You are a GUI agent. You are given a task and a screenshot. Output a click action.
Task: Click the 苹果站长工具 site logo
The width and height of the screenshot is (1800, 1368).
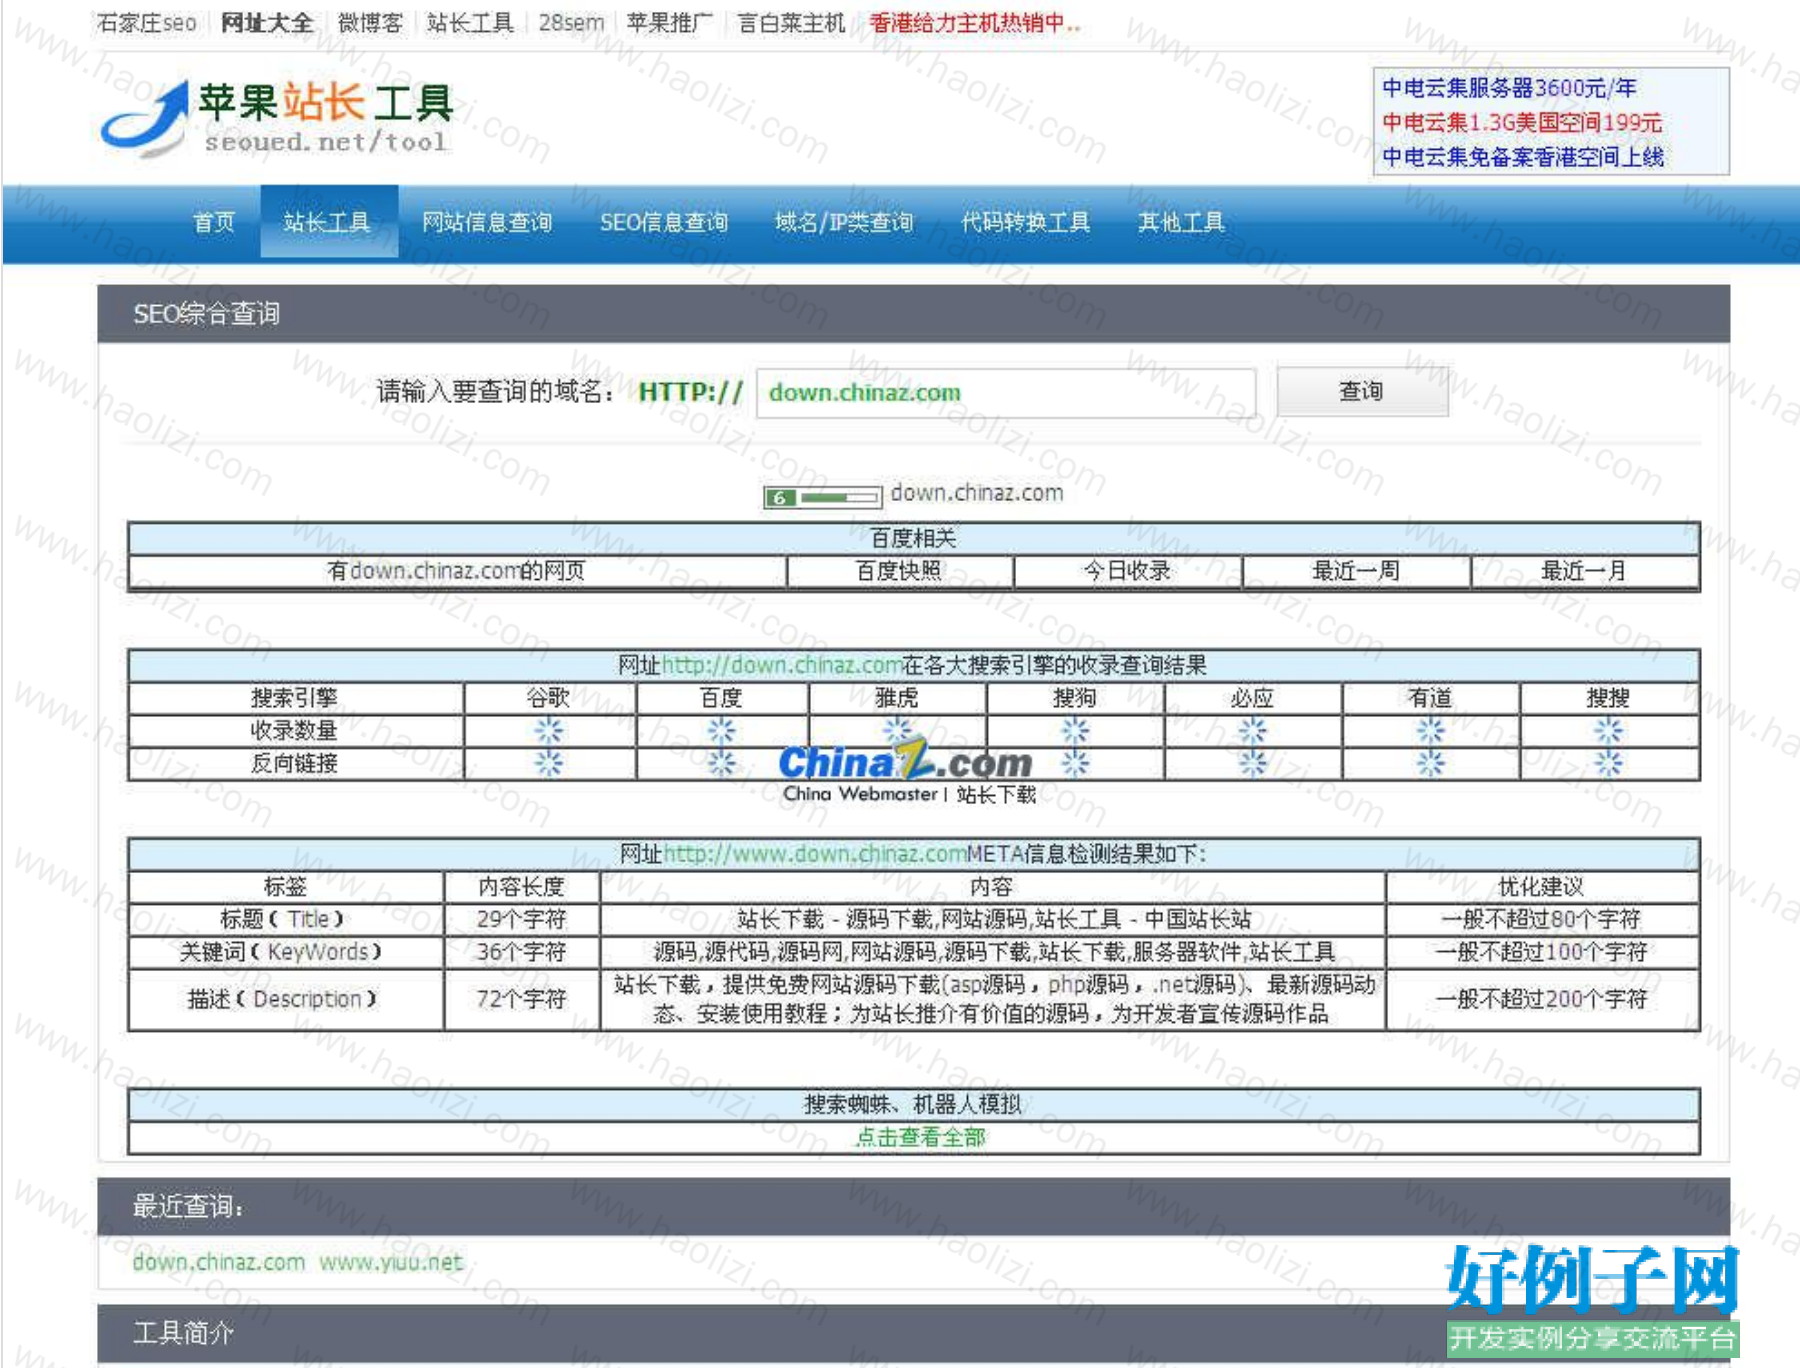coord(277,119)
